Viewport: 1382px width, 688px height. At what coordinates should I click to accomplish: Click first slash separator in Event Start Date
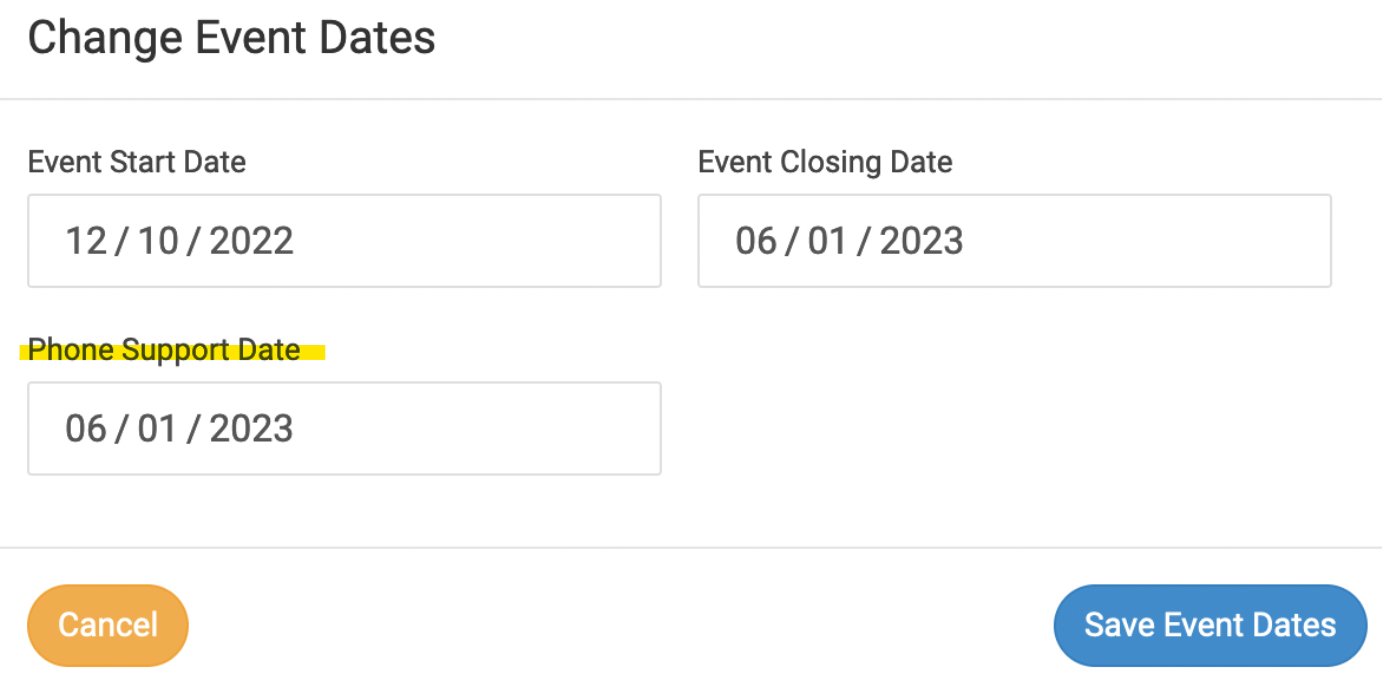[x=122, y=241]
